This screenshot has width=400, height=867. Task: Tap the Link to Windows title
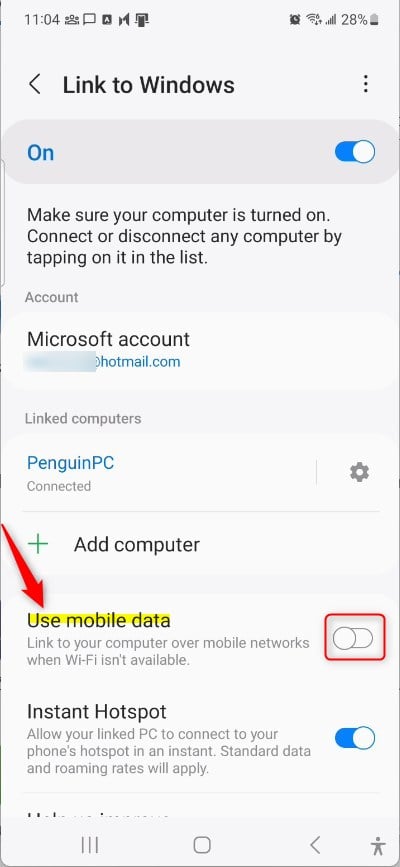pos(148,85)
